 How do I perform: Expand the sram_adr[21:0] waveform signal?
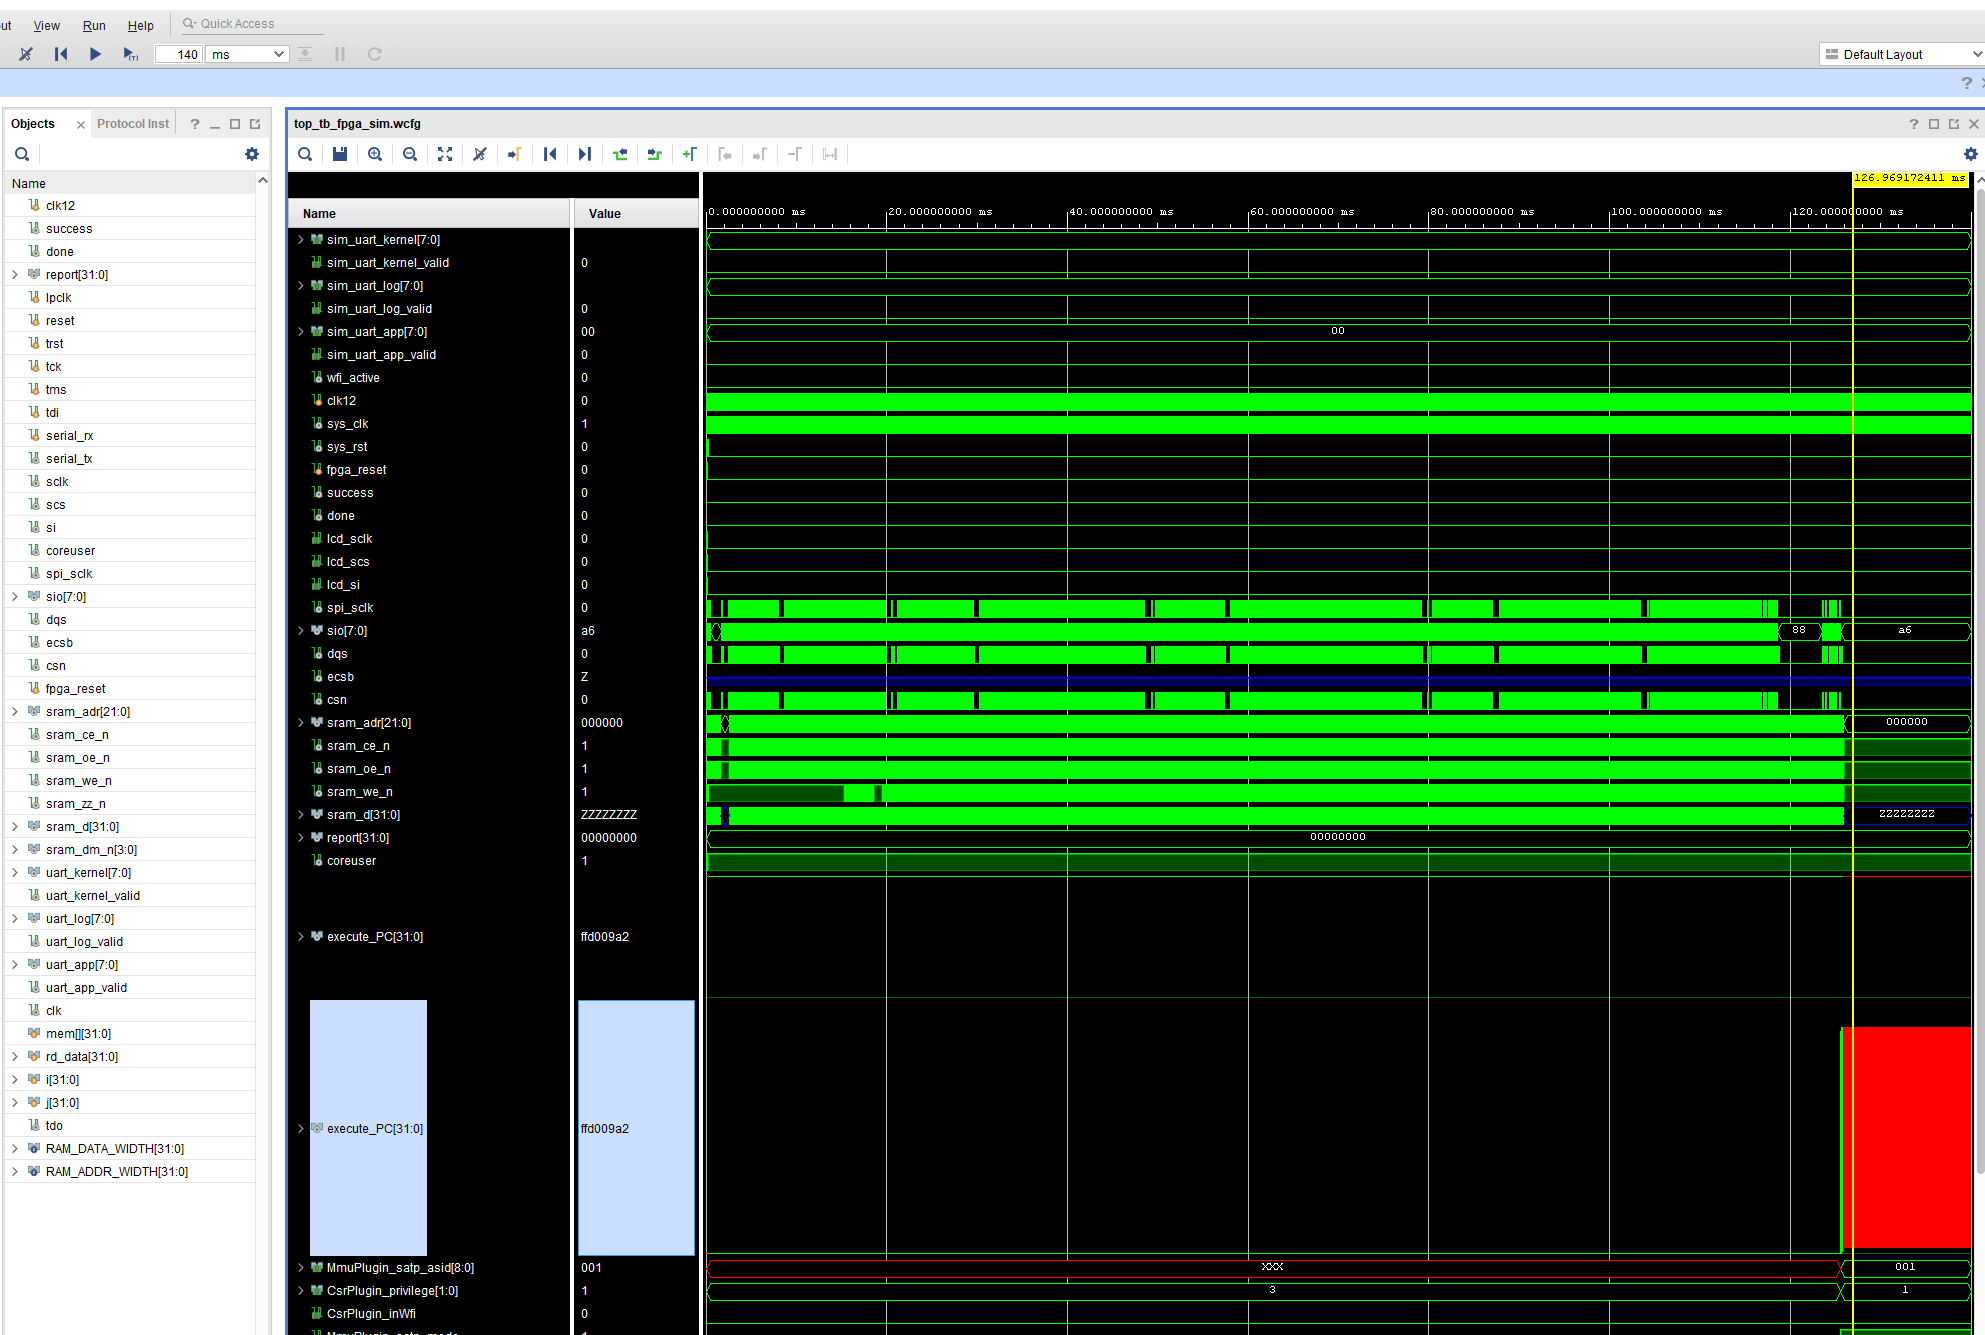click(x=301, y=723)
